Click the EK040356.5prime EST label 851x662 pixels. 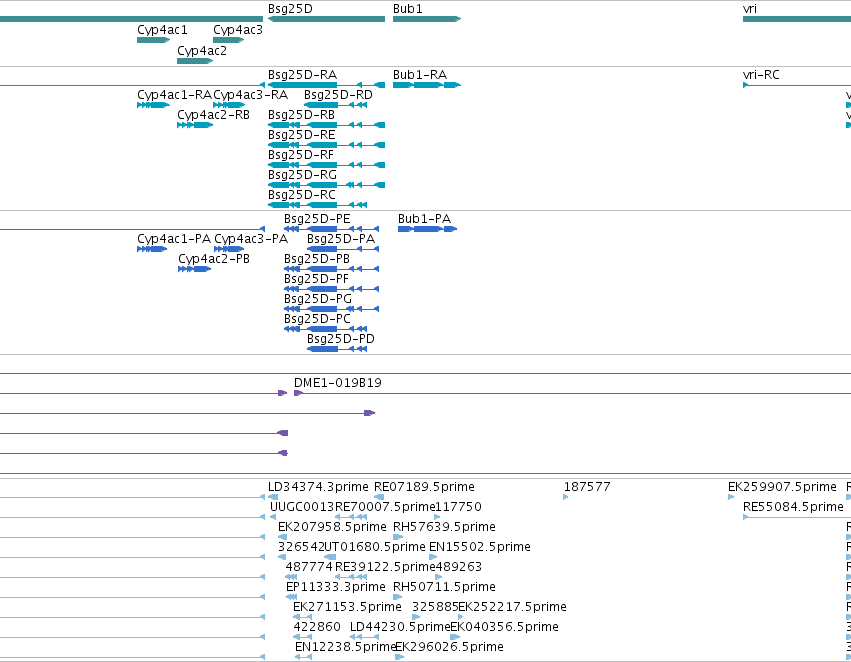point(505,627)
